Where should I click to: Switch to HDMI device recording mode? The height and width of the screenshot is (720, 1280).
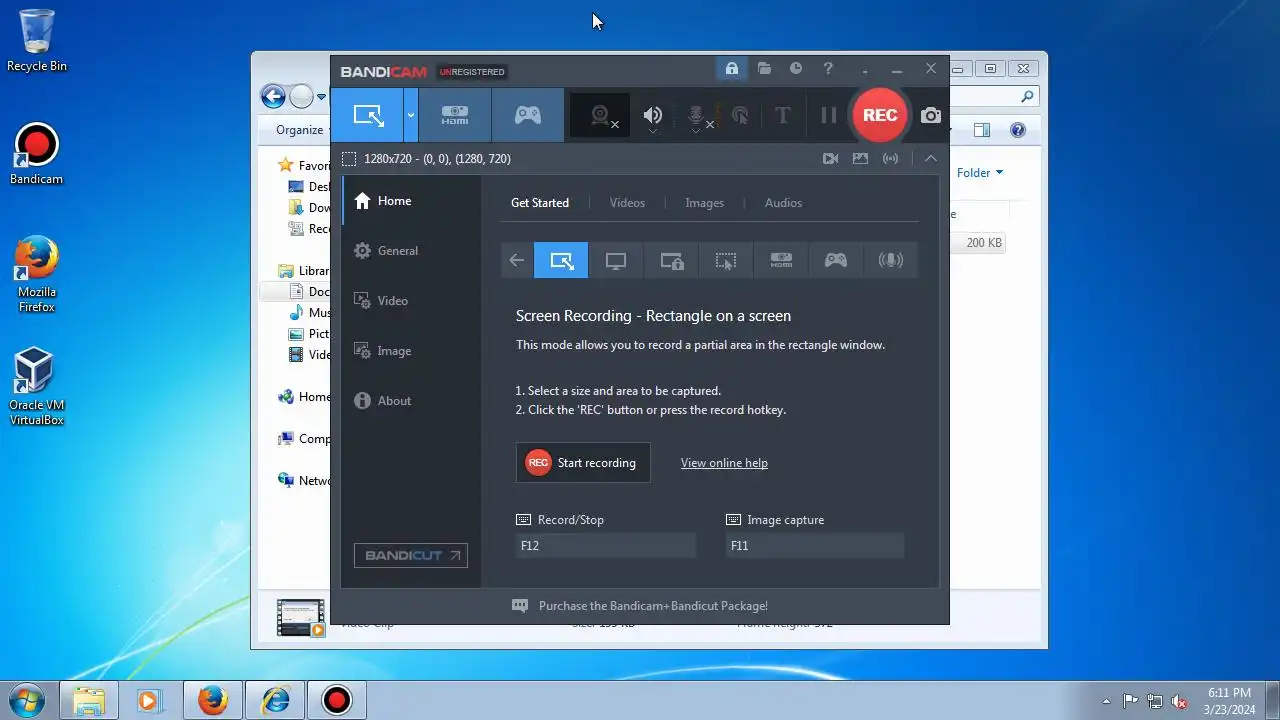[x=455, y=115]
